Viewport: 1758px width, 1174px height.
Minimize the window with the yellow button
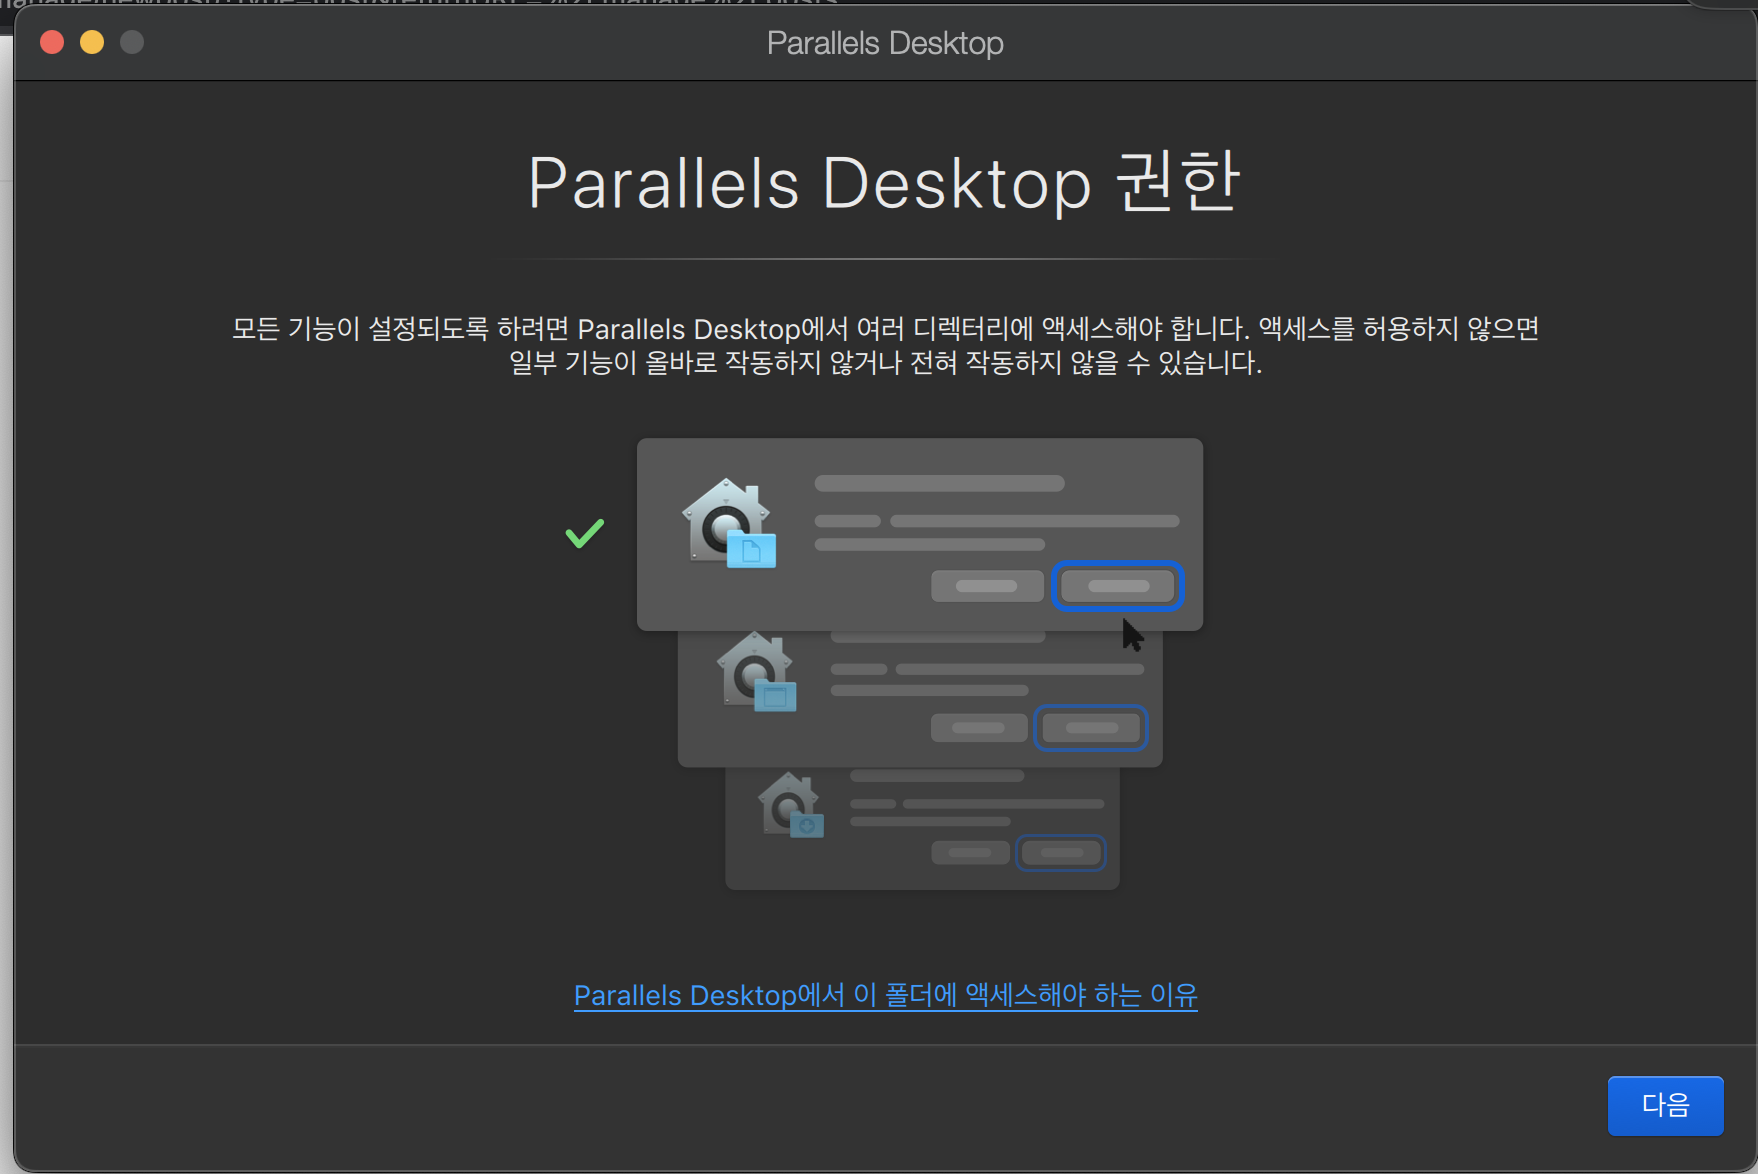click(x=92, y=42)
